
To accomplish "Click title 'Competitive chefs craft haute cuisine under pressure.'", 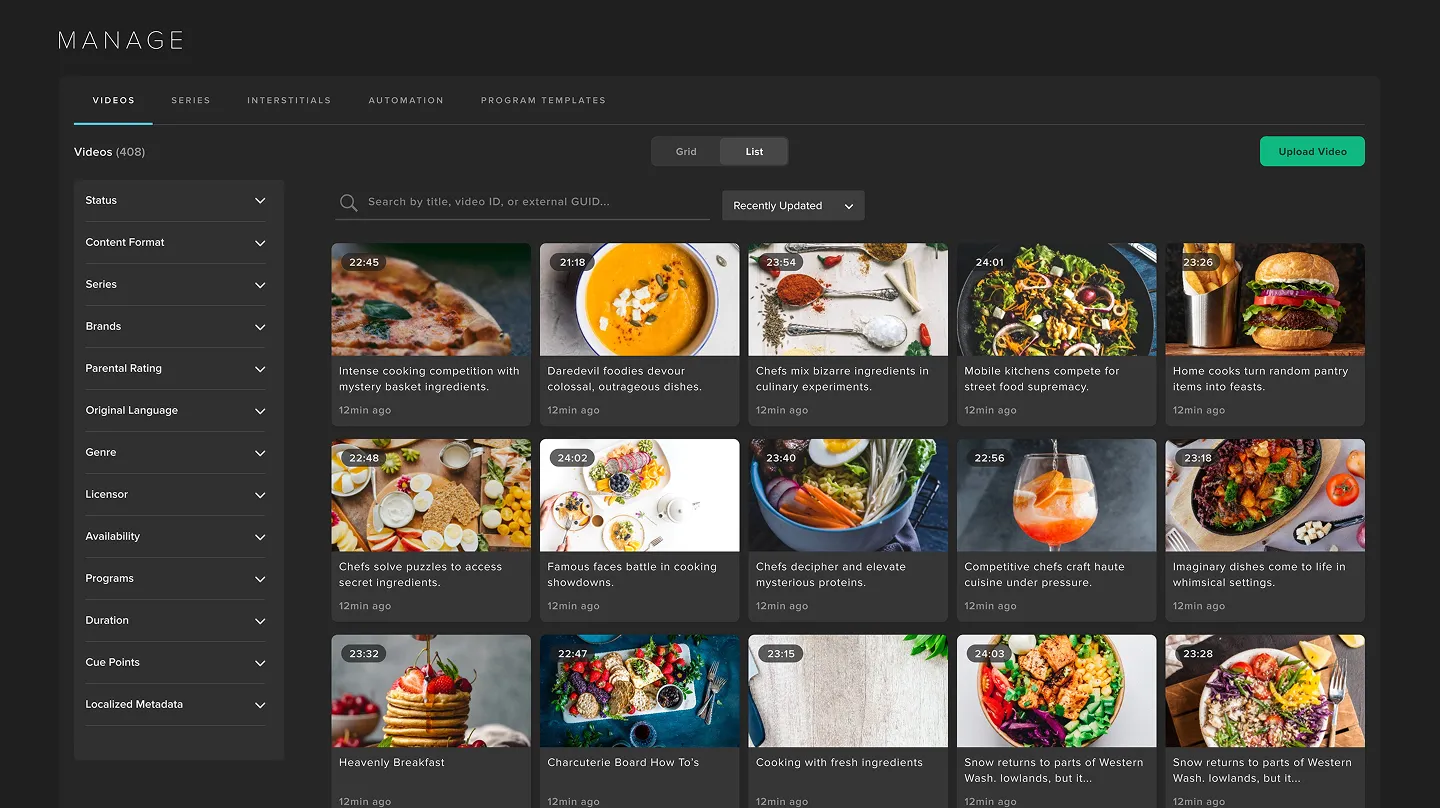I will [x=1044, y=575].
